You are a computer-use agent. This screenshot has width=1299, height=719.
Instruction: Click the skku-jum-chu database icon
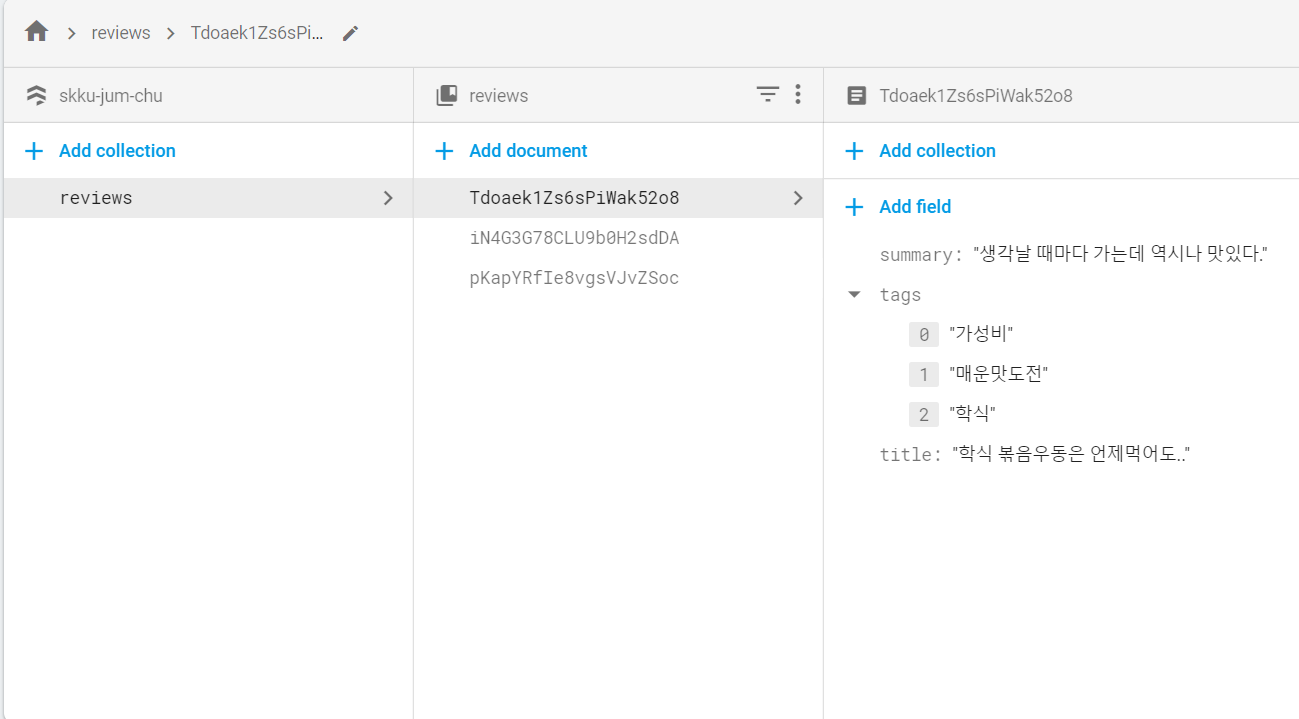(x=36, y=96)
